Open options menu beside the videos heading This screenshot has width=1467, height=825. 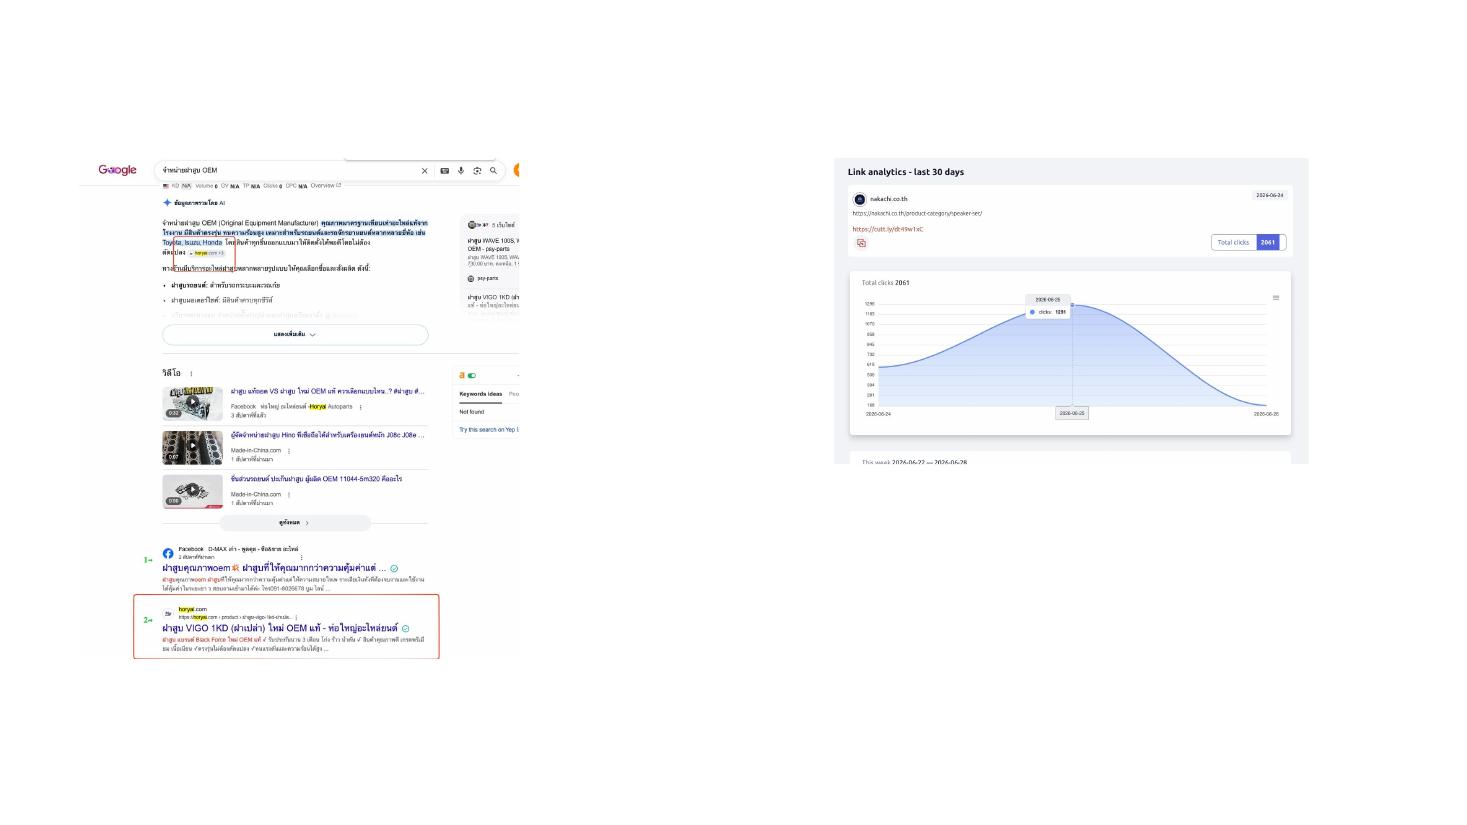click(x=191, y=374)
